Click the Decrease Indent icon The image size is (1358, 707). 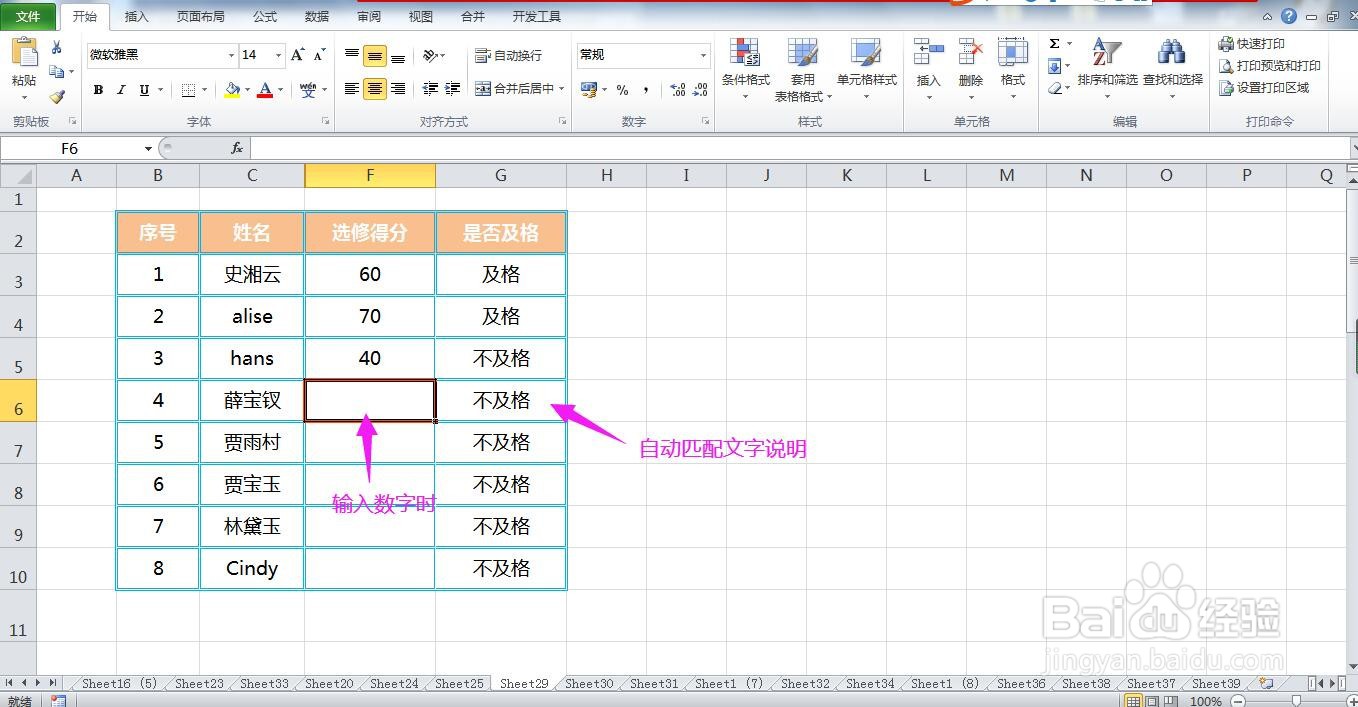[430, 89]
